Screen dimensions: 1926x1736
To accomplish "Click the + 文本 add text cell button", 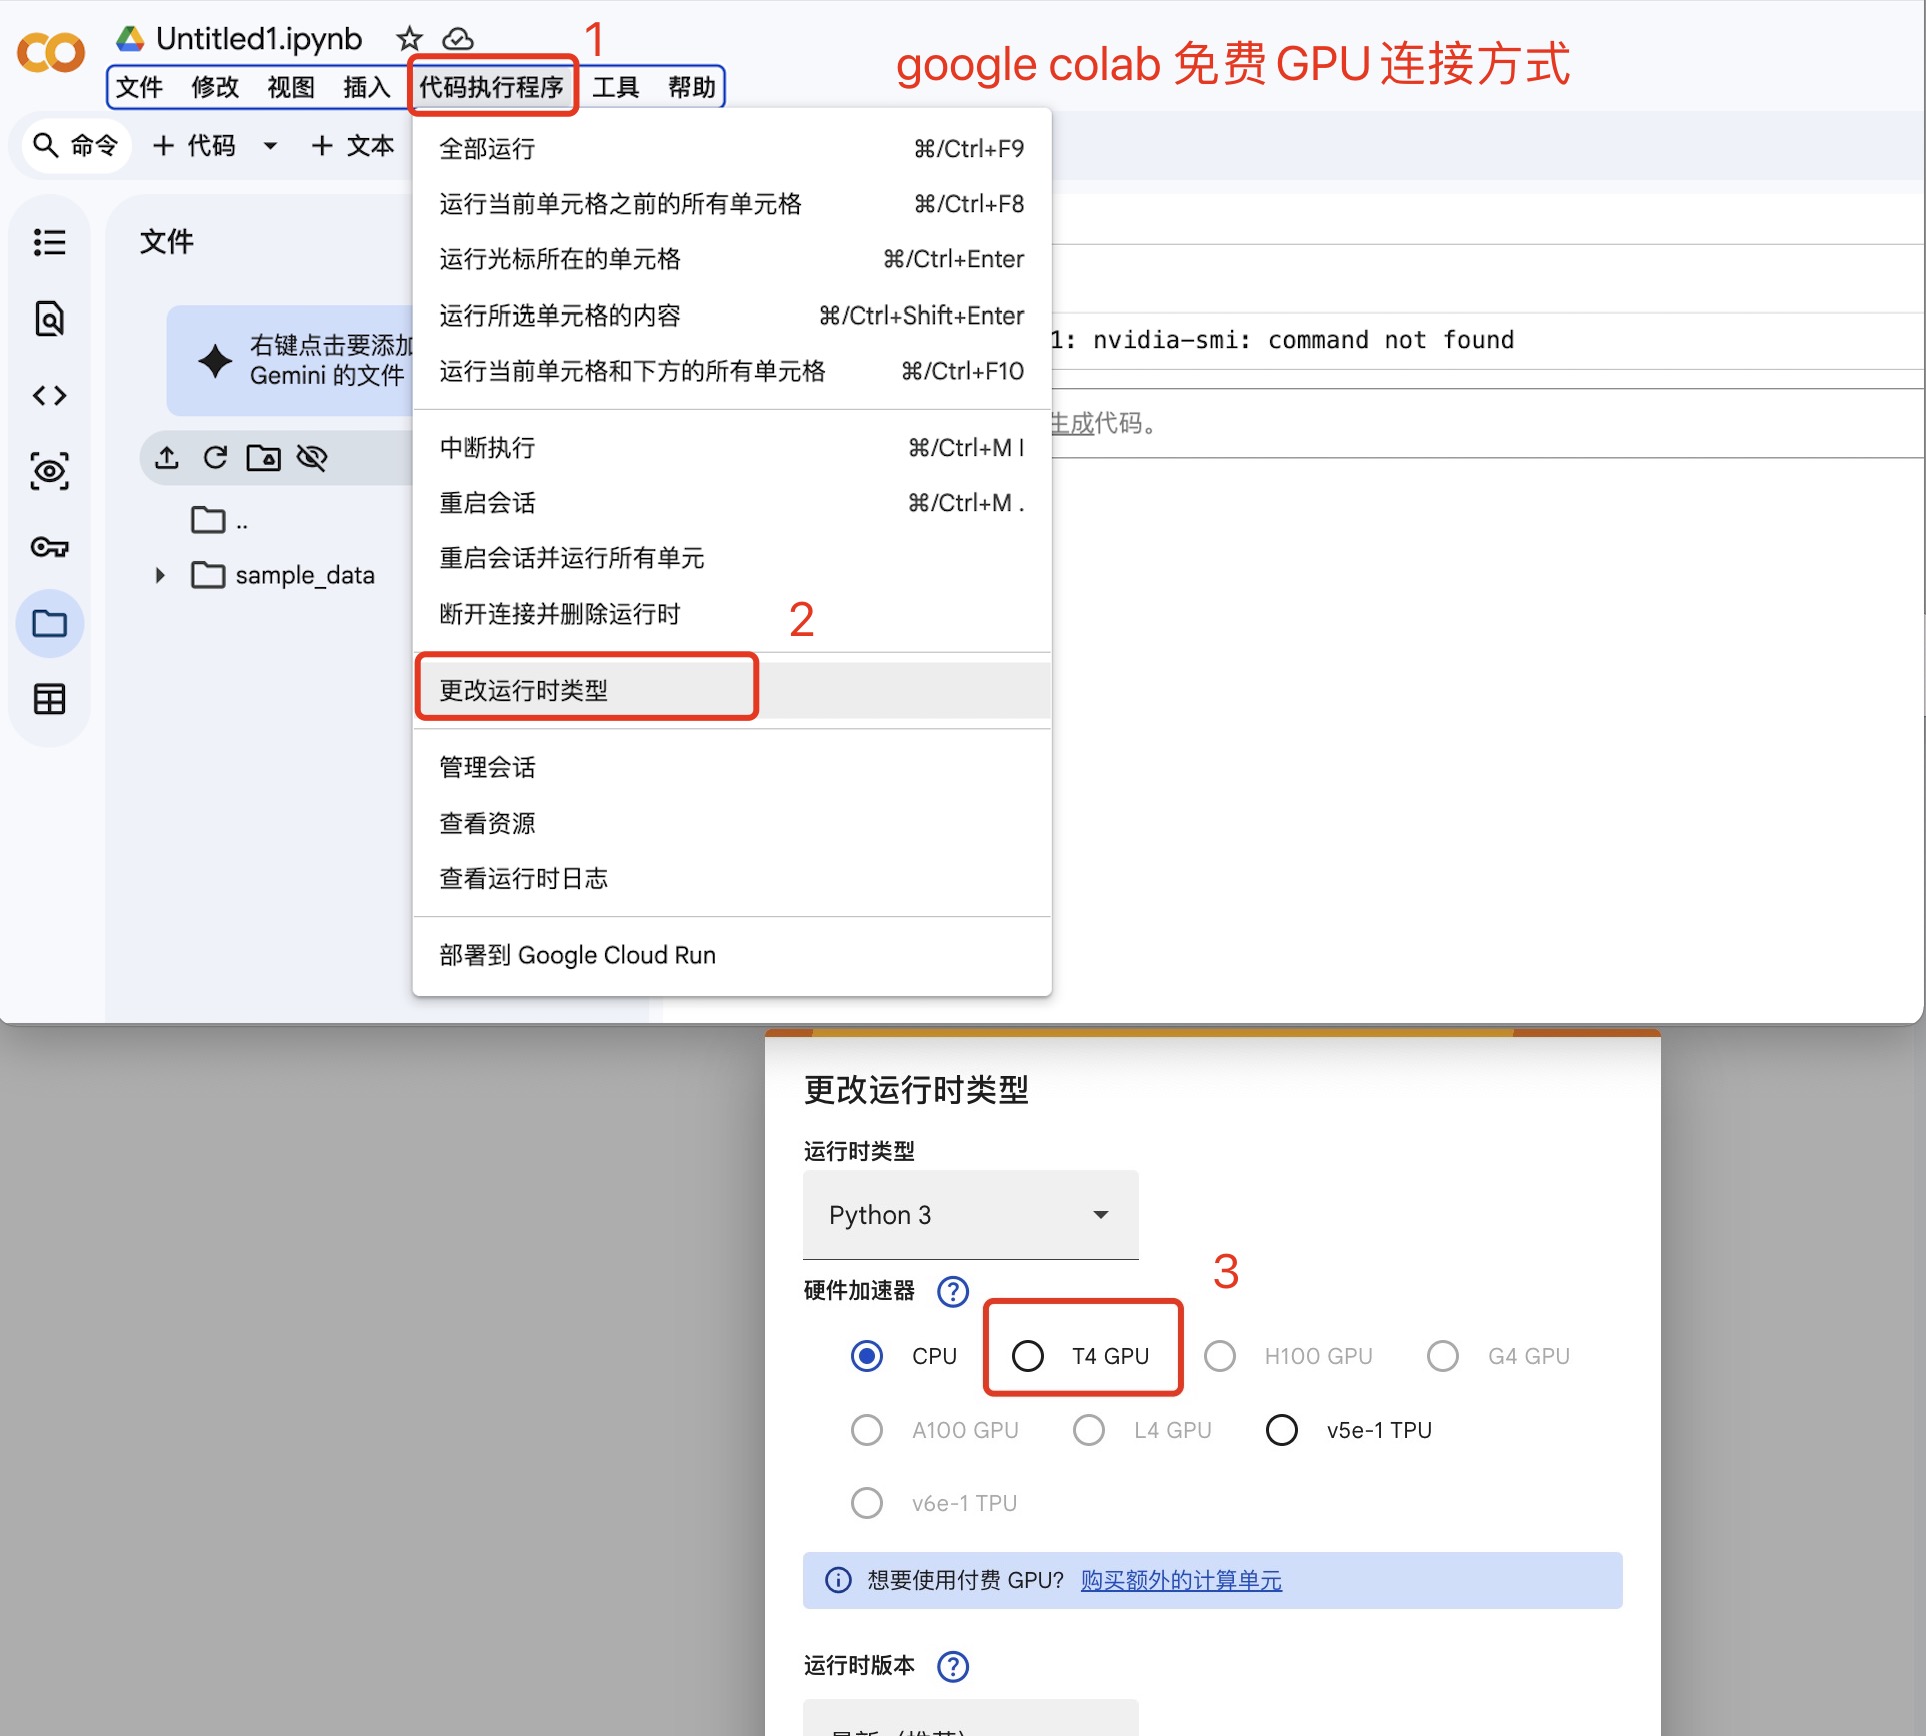I will (x=353, y=146).
